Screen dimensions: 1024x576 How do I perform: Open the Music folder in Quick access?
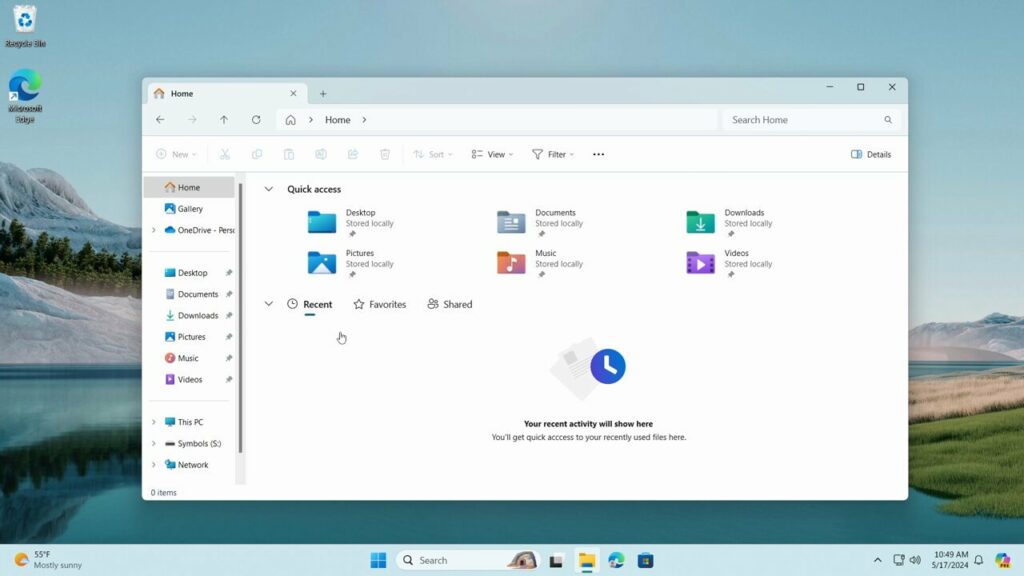click(542, 263)
